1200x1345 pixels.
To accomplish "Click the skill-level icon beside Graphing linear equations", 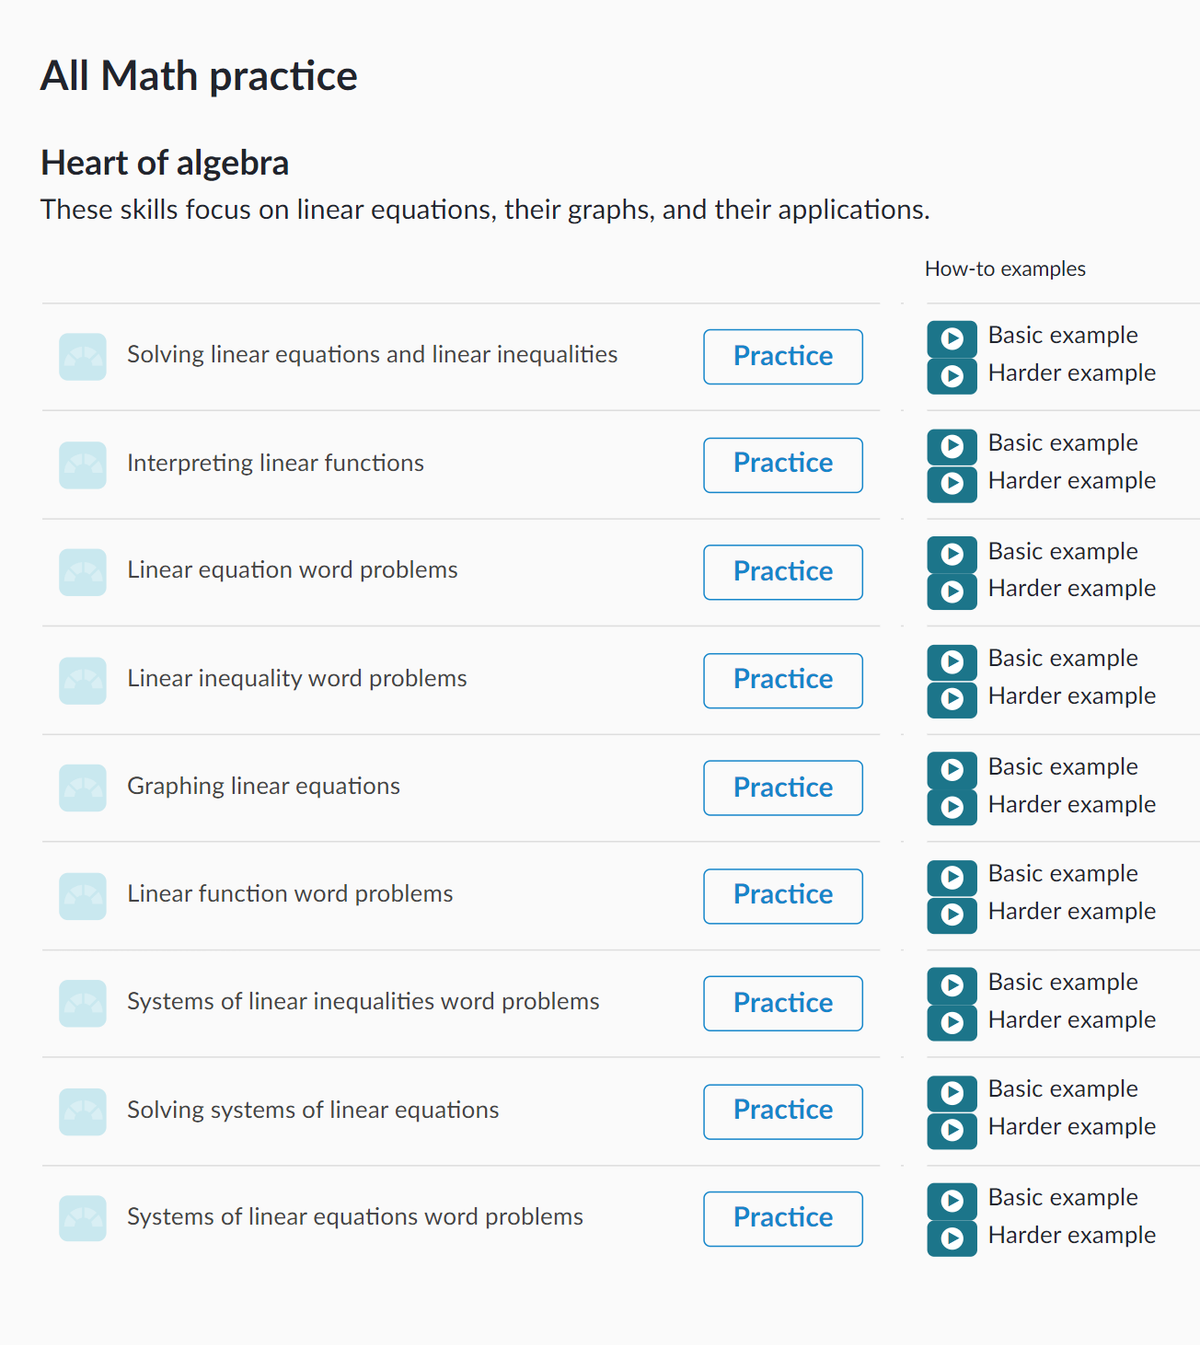I will click(83, 788).
